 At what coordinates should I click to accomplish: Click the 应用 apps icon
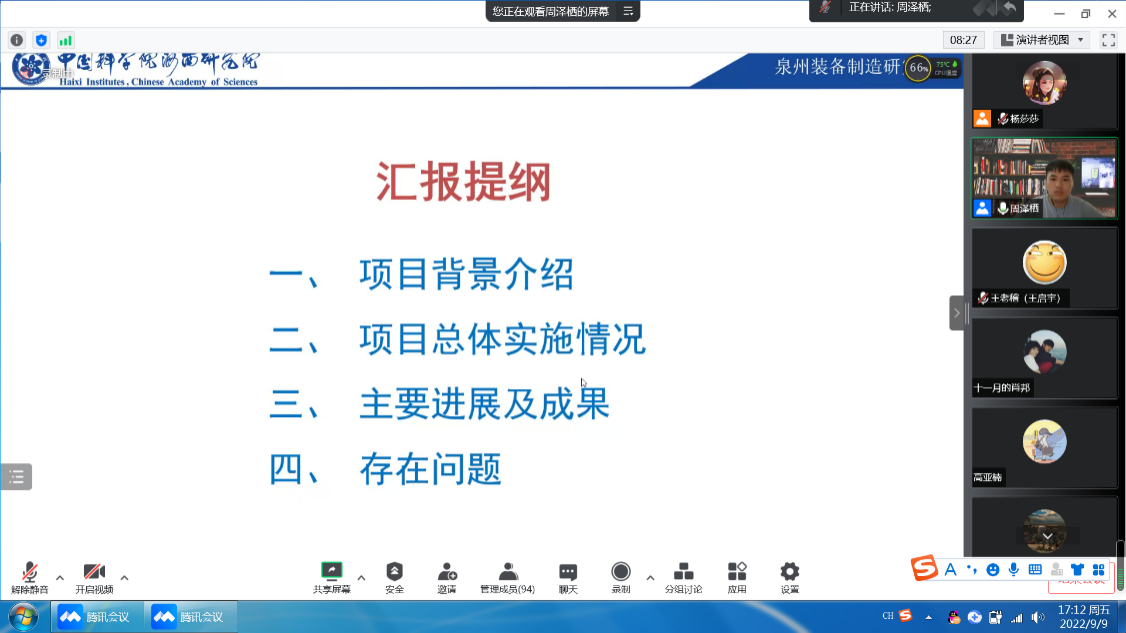coord(737,577)
